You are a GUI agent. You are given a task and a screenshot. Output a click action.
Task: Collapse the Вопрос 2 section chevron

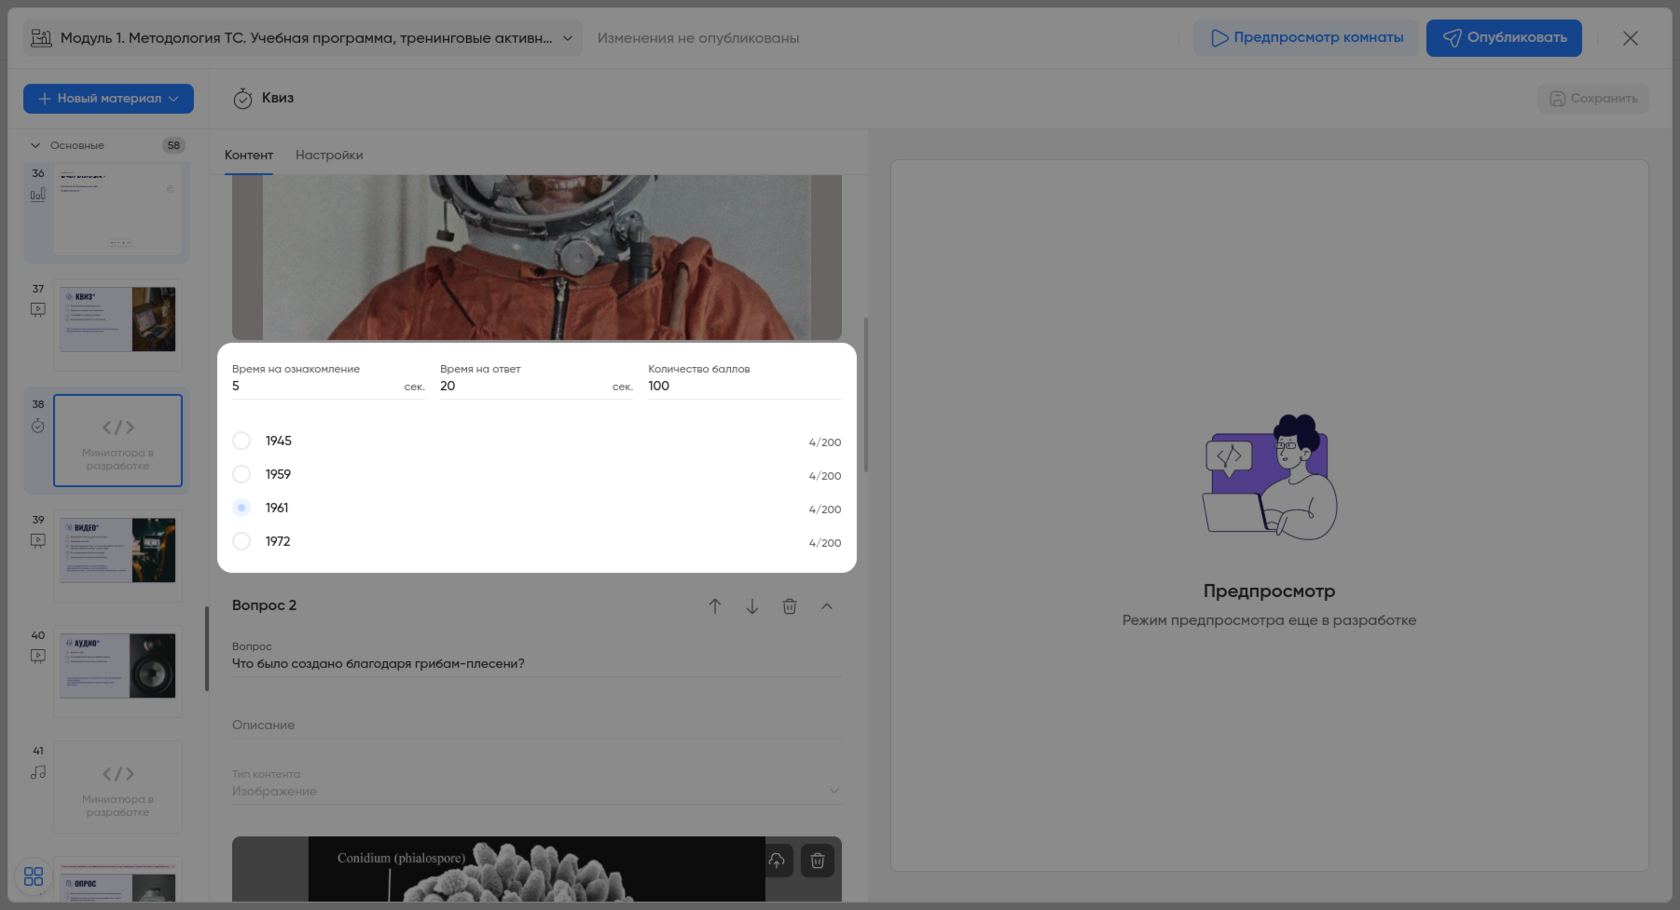[x=827, y=606]
